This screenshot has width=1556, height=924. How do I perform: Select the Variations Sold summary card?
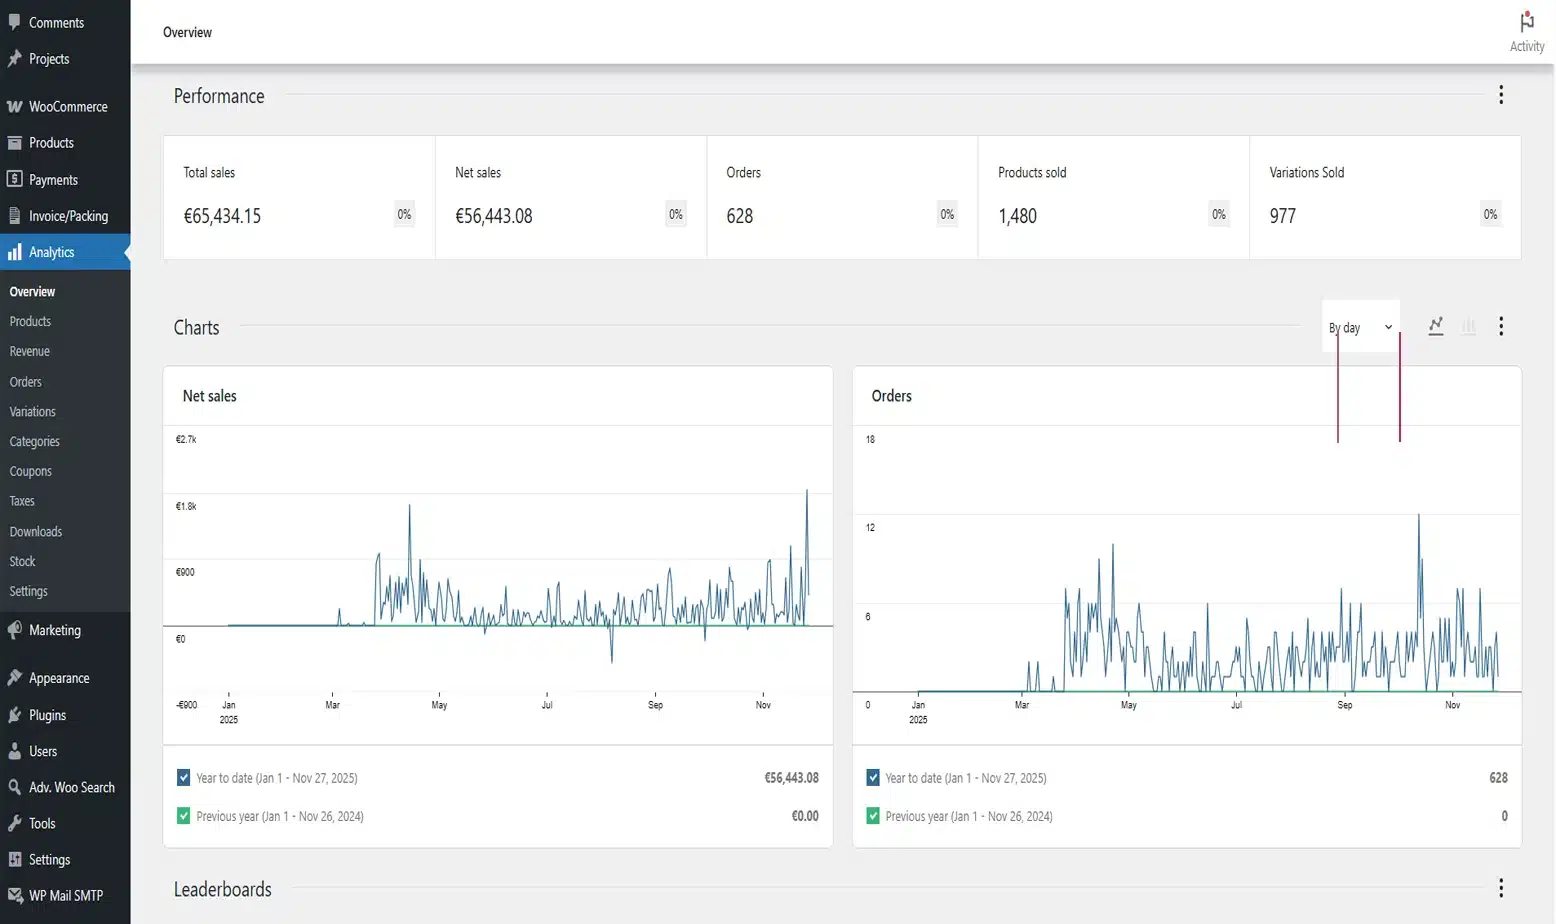1384,197
